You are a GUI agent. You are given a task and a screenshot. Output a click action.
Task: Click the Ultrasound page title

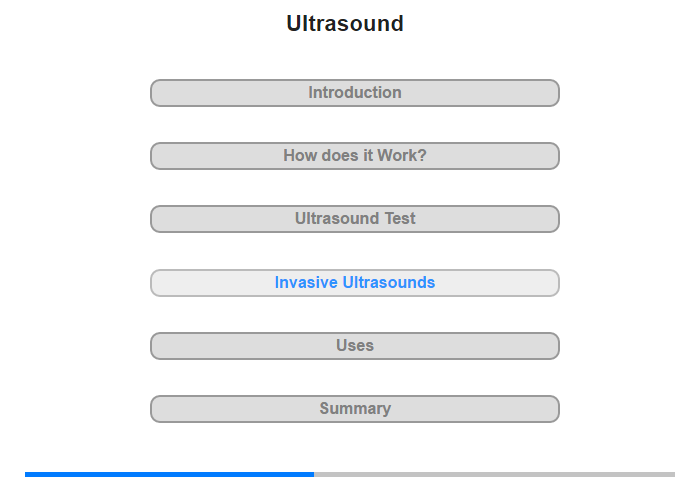tap(345, 23)
